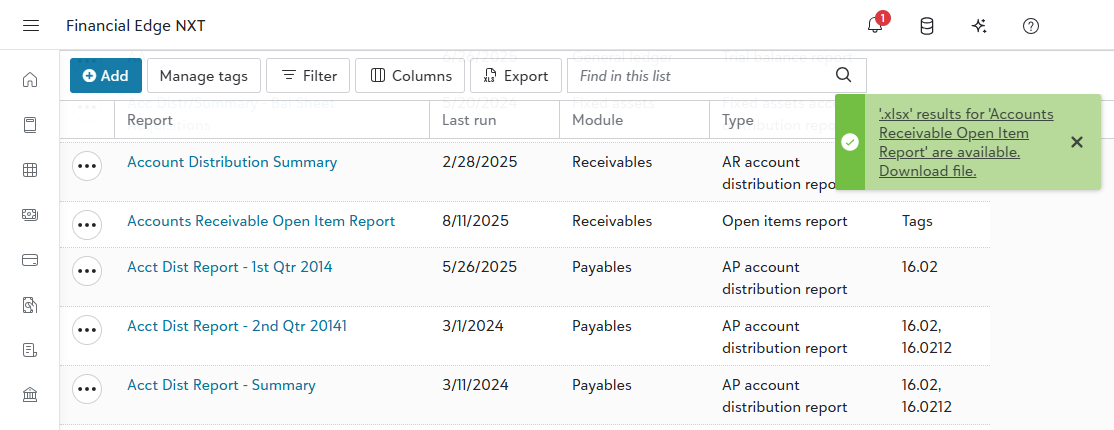Click Manage tags button
Image resolution: width=1114 pixels, height=430 pixels.
tap(204, 76)
